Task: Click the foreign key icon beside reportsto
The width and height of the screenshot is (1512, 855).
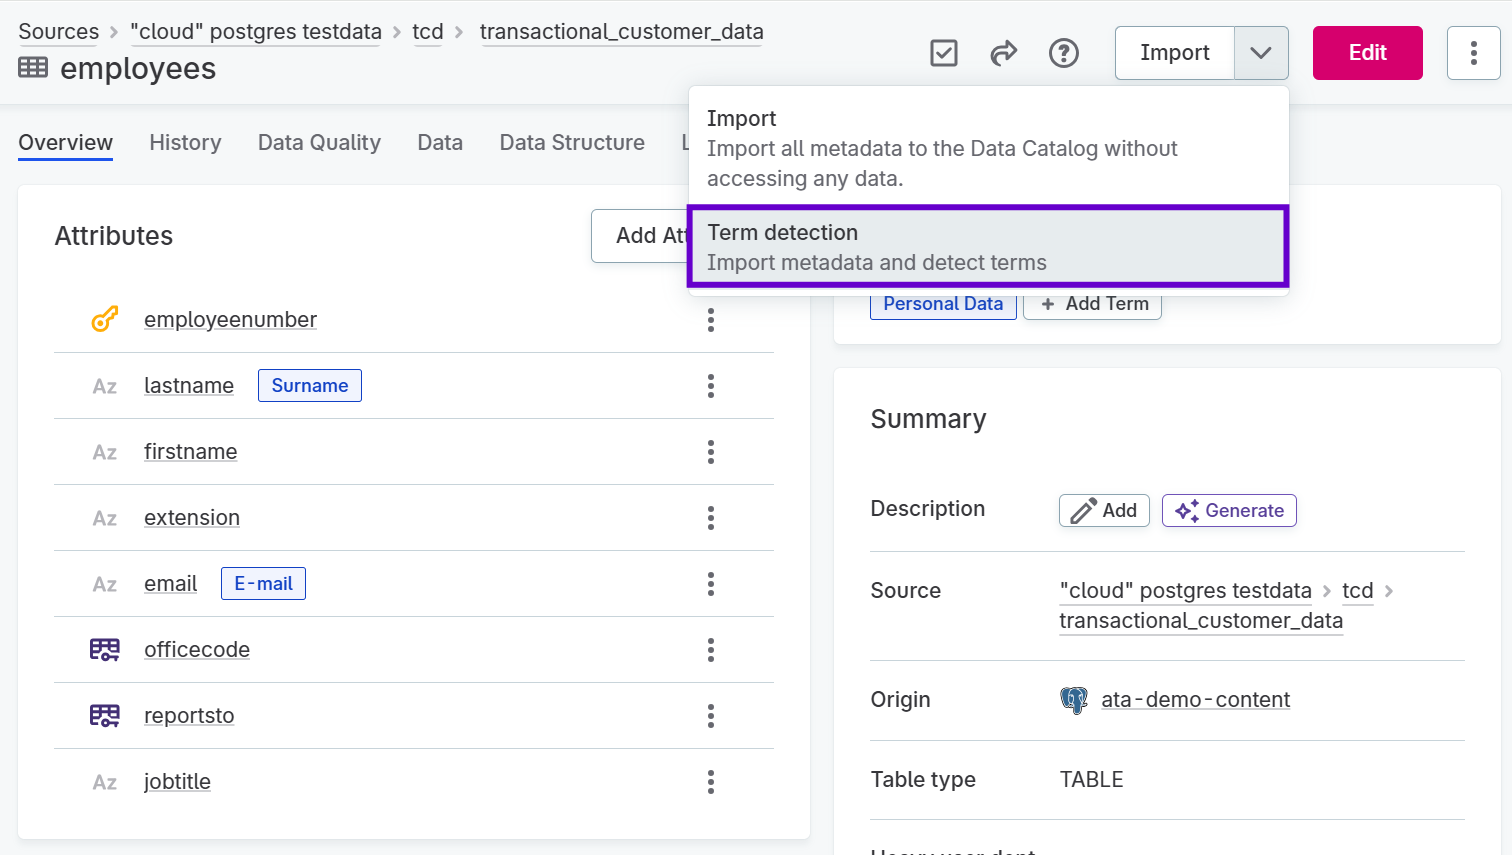Action: pos(104,715)
